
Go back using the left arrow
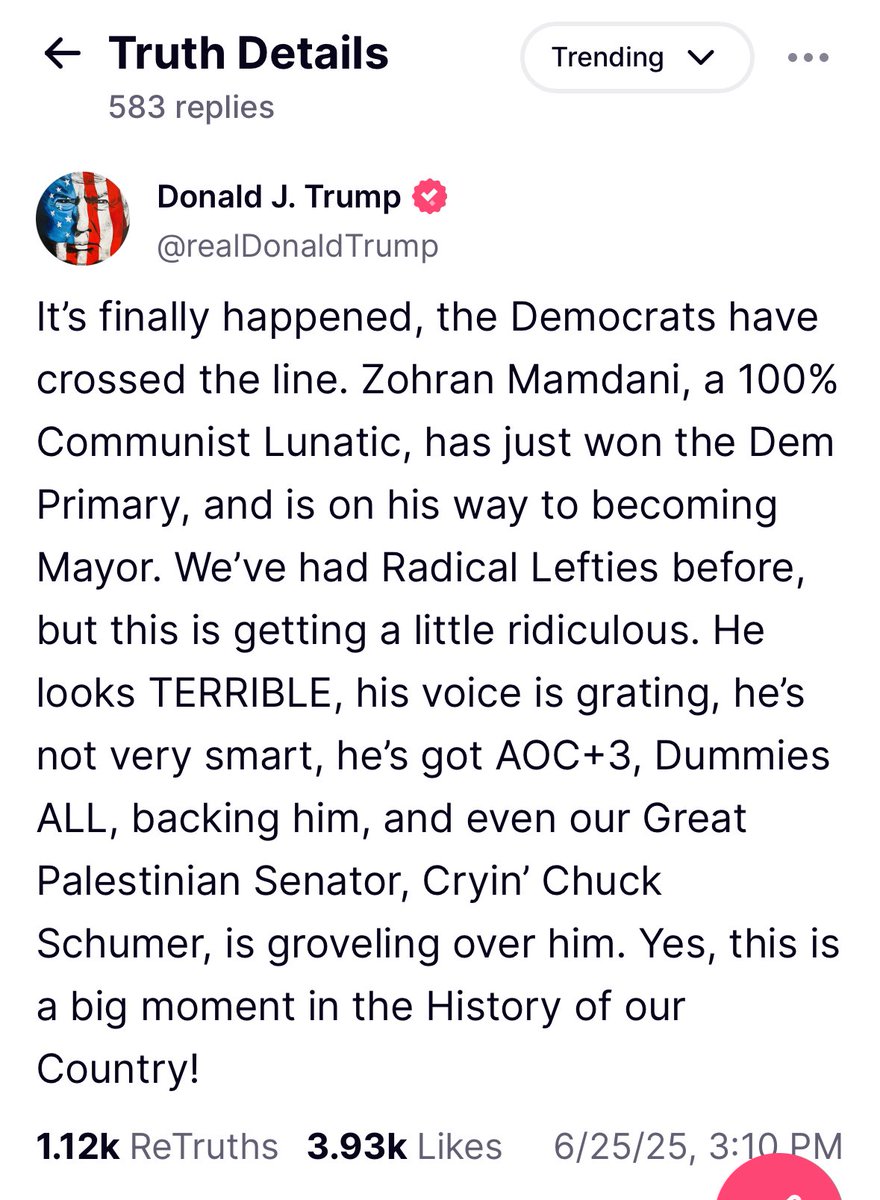click(62, 56)
